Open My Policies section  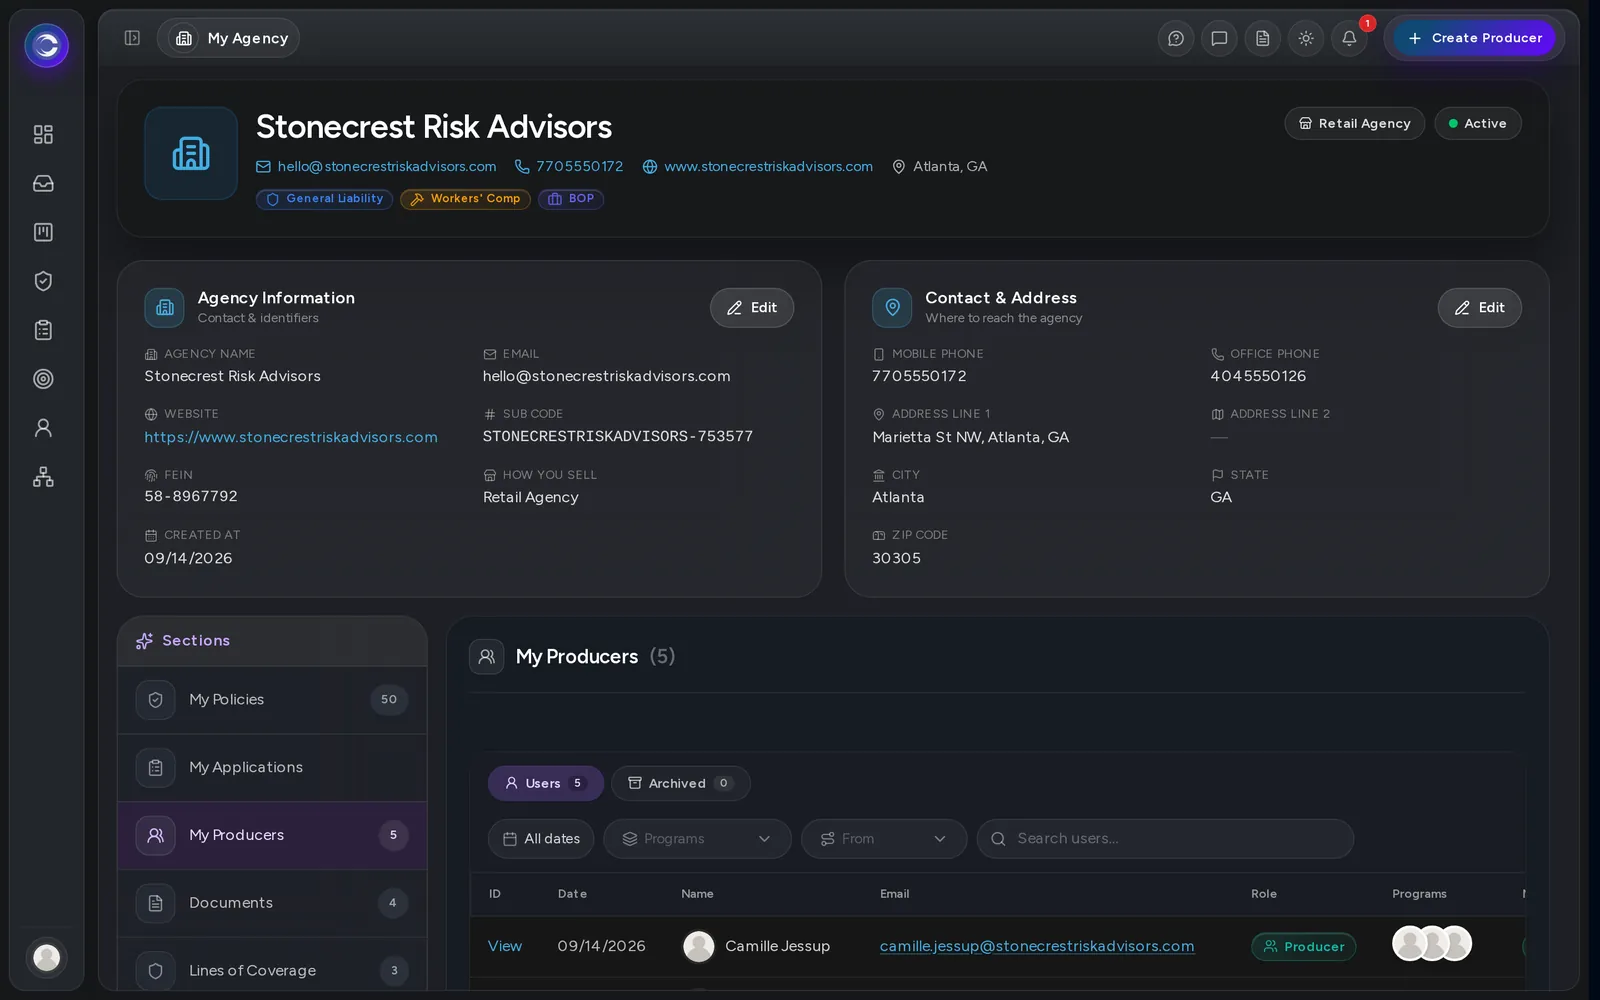point(272,700)
